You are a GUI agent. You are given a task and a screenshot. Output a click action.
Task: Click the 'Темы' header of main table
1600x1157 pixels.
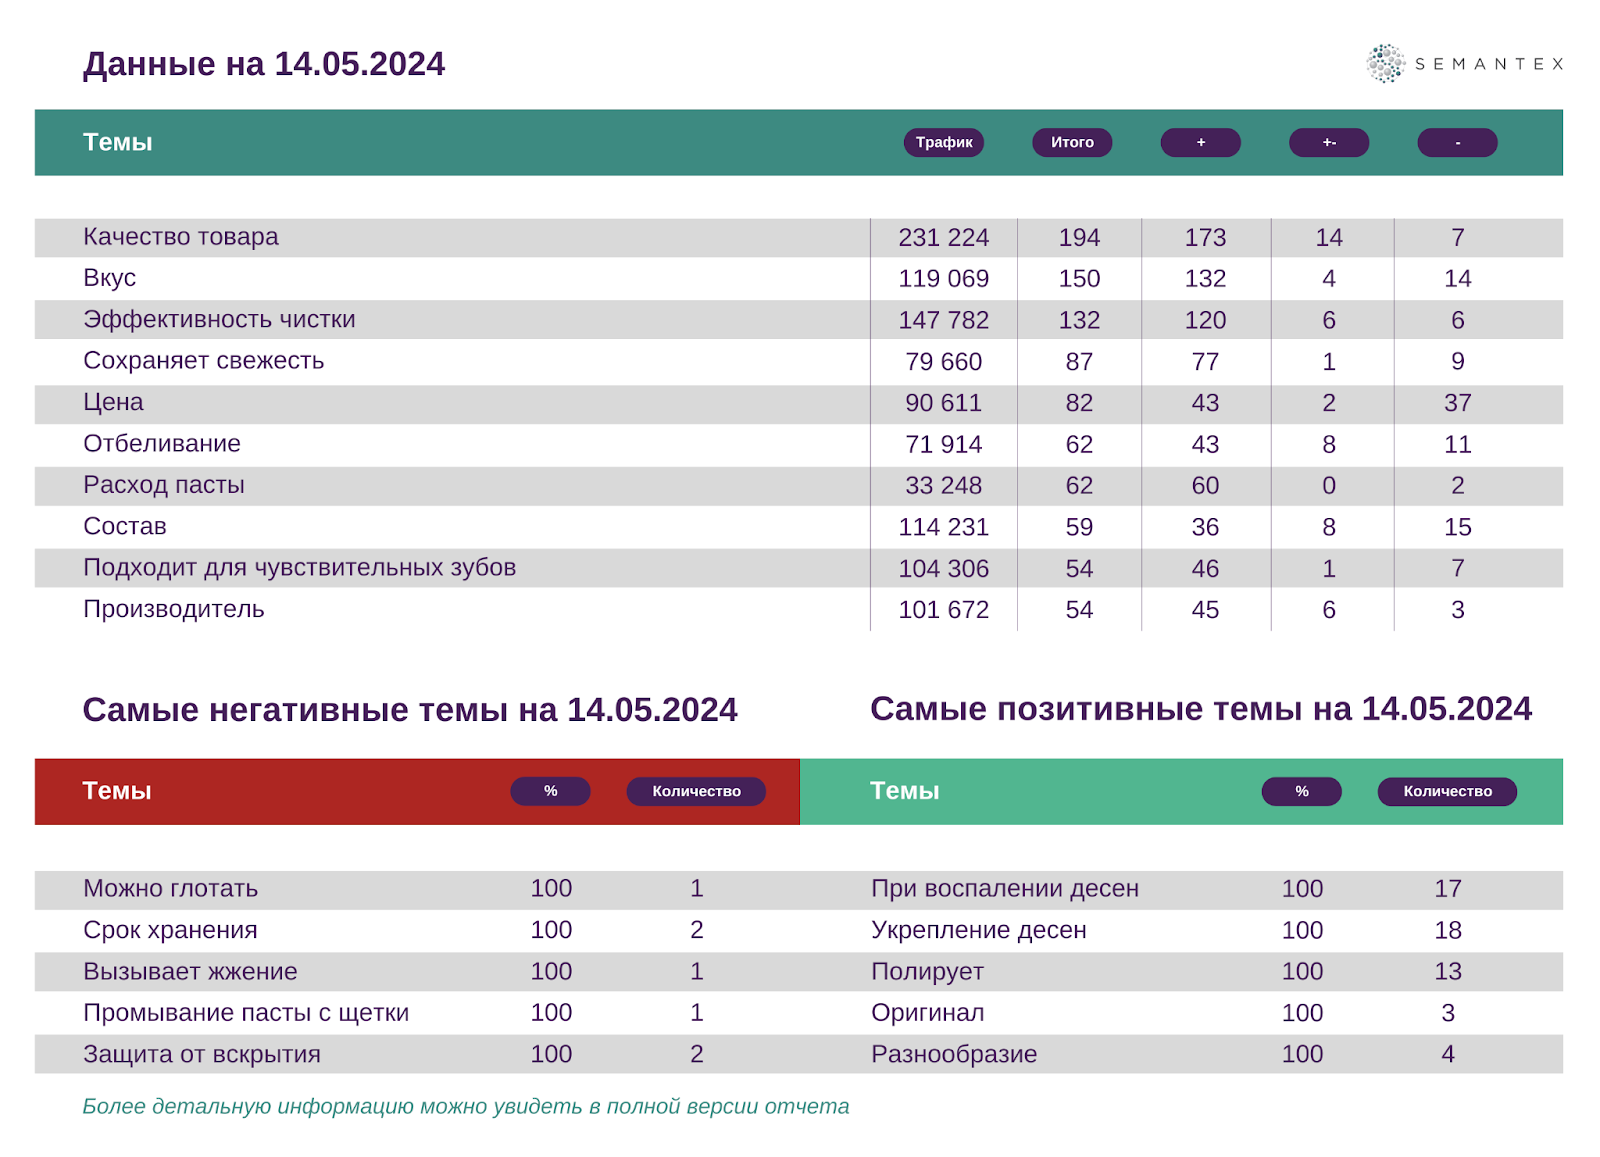[x=118, y=142]
